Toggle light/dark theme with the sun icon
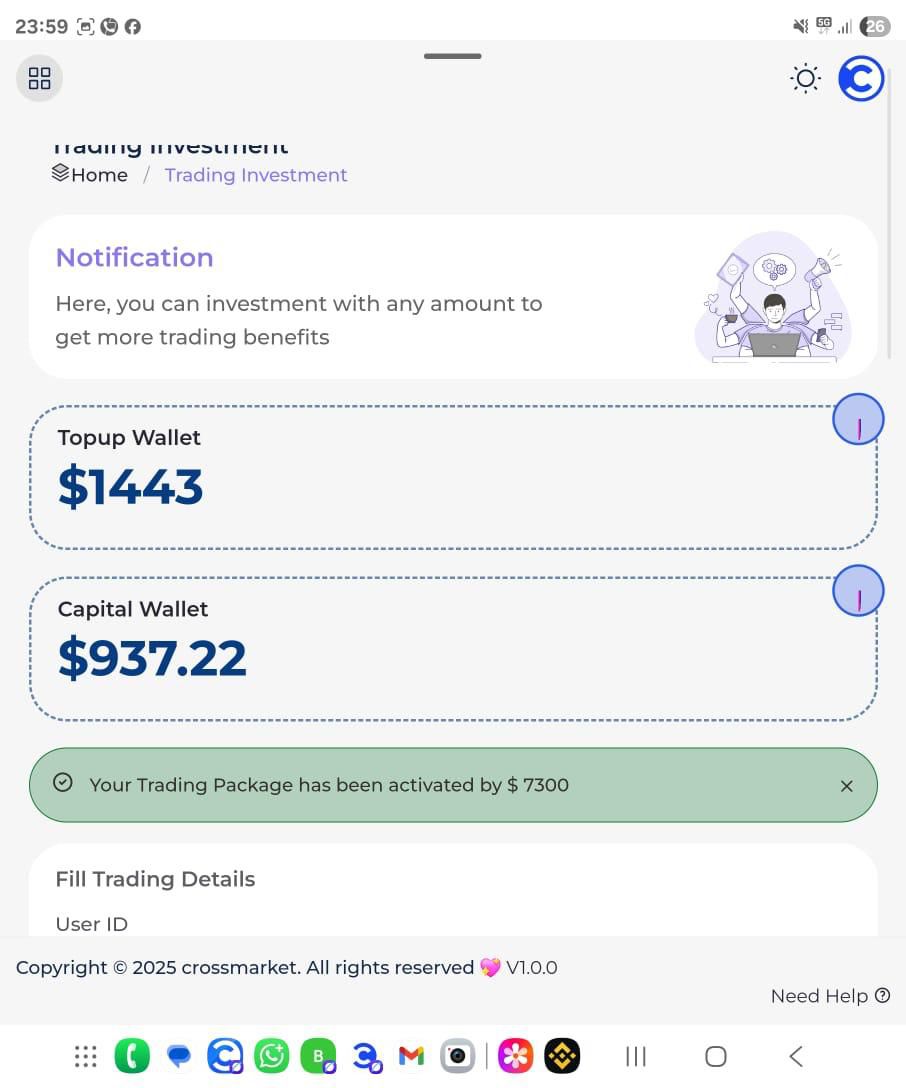Image resolution: width=906 pixels, height=1088 pixels. tap(805, 78)
